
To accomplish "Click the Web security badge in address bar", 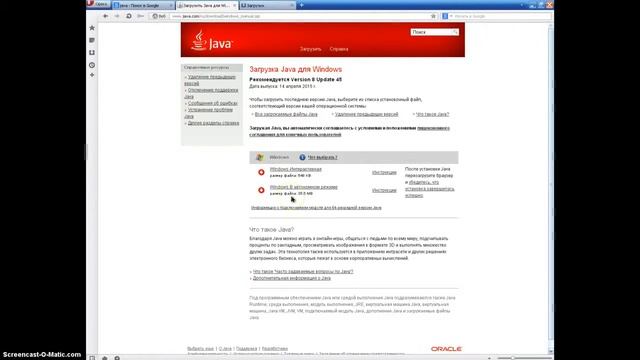I will pos(159,16).
